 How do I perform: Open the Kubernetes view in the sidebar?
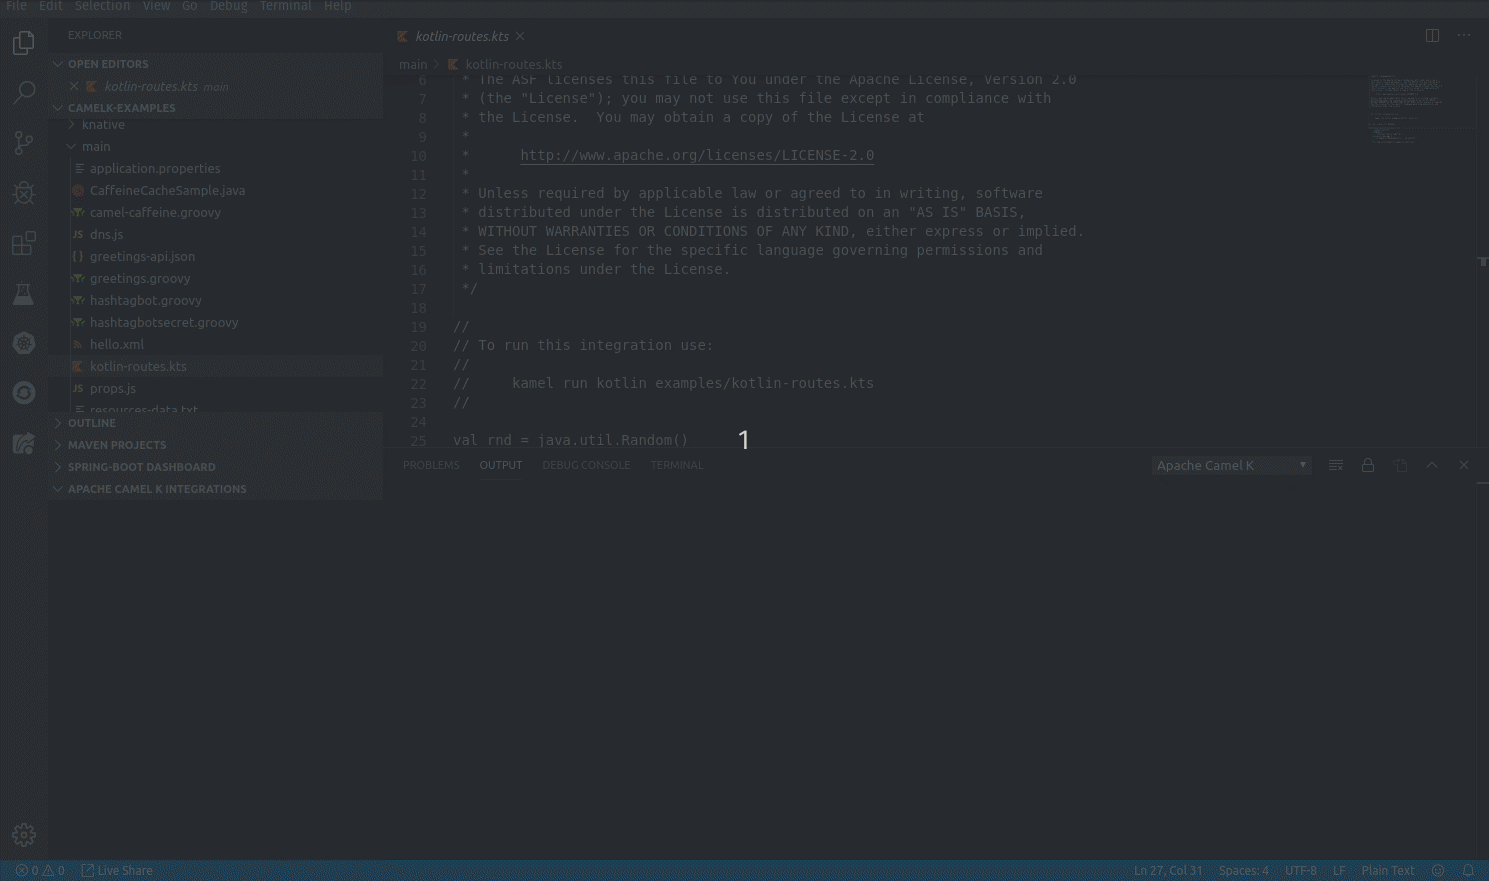[23, 343]
